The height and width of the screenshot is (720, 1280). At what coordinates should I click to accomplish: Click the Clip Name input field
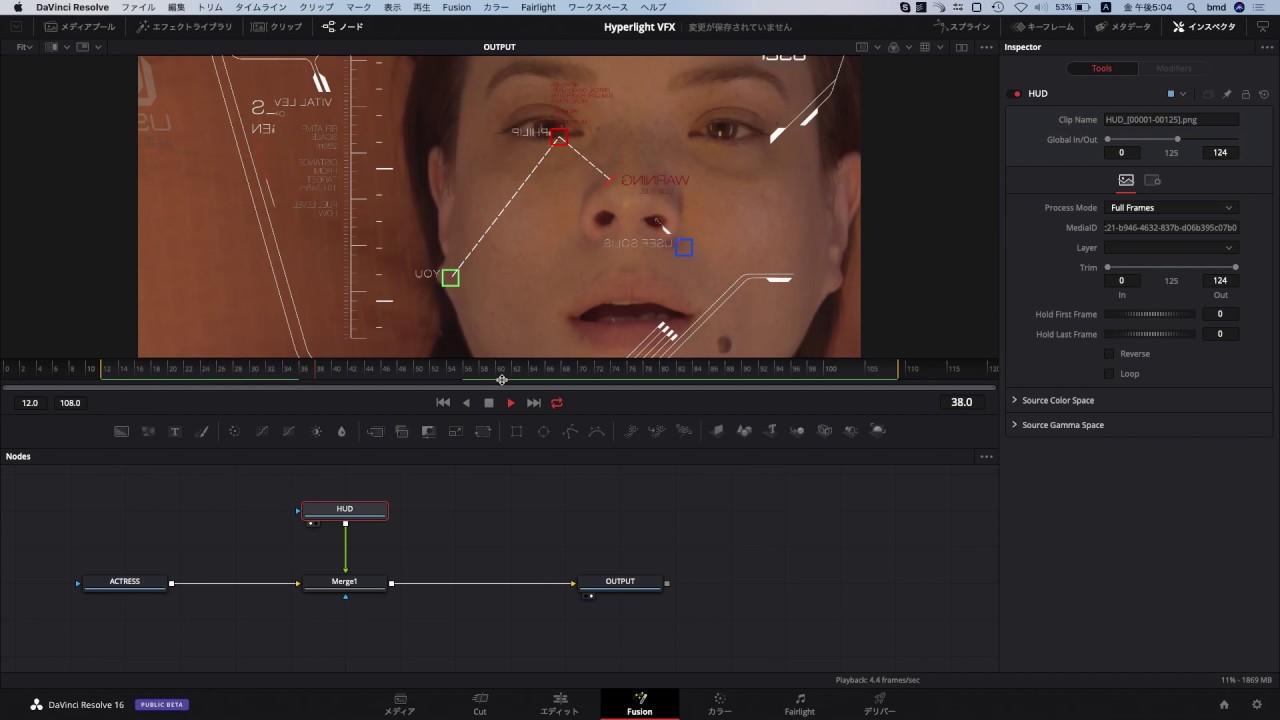(1170, 119)
